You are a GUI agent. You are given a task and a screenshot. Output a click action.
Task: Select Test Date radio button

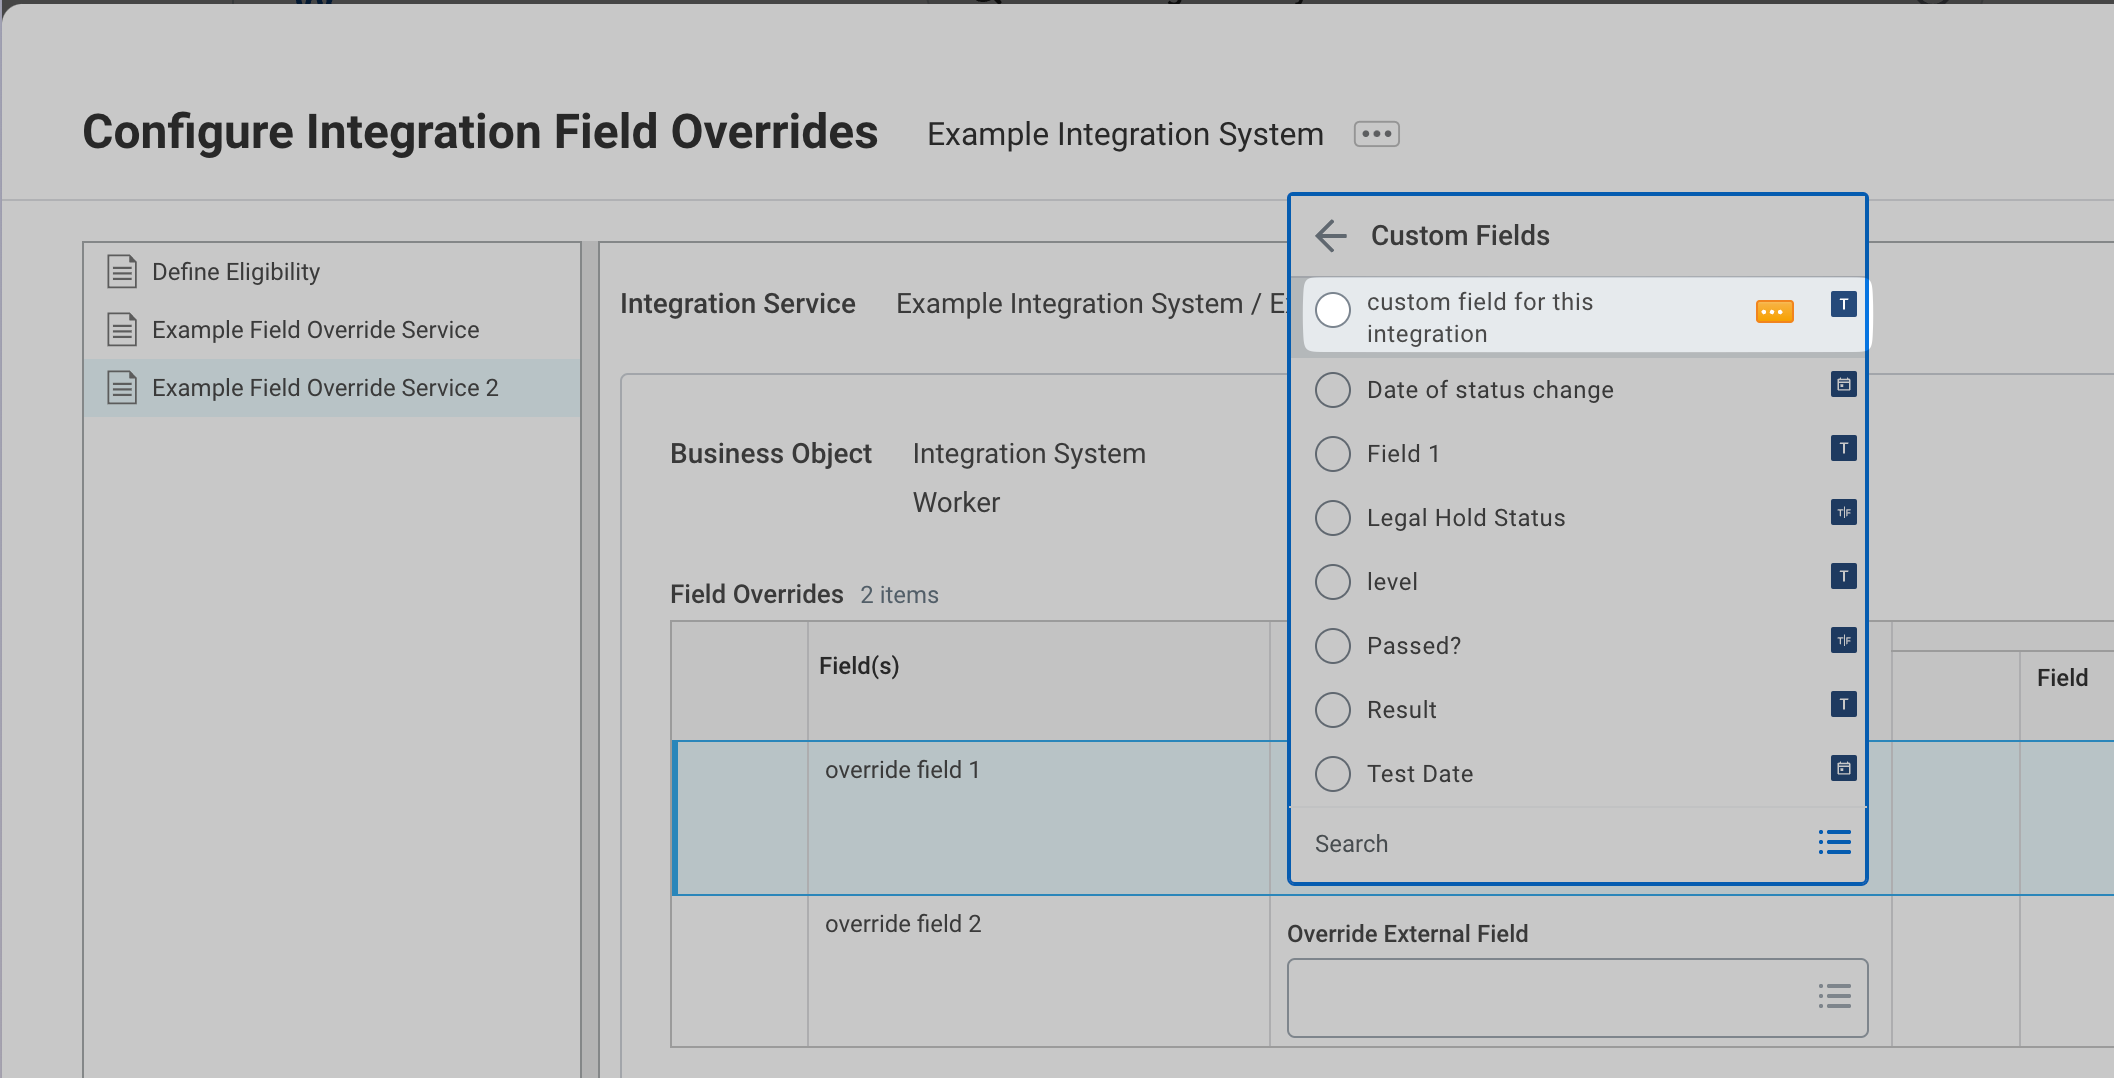pos(1332,774)
